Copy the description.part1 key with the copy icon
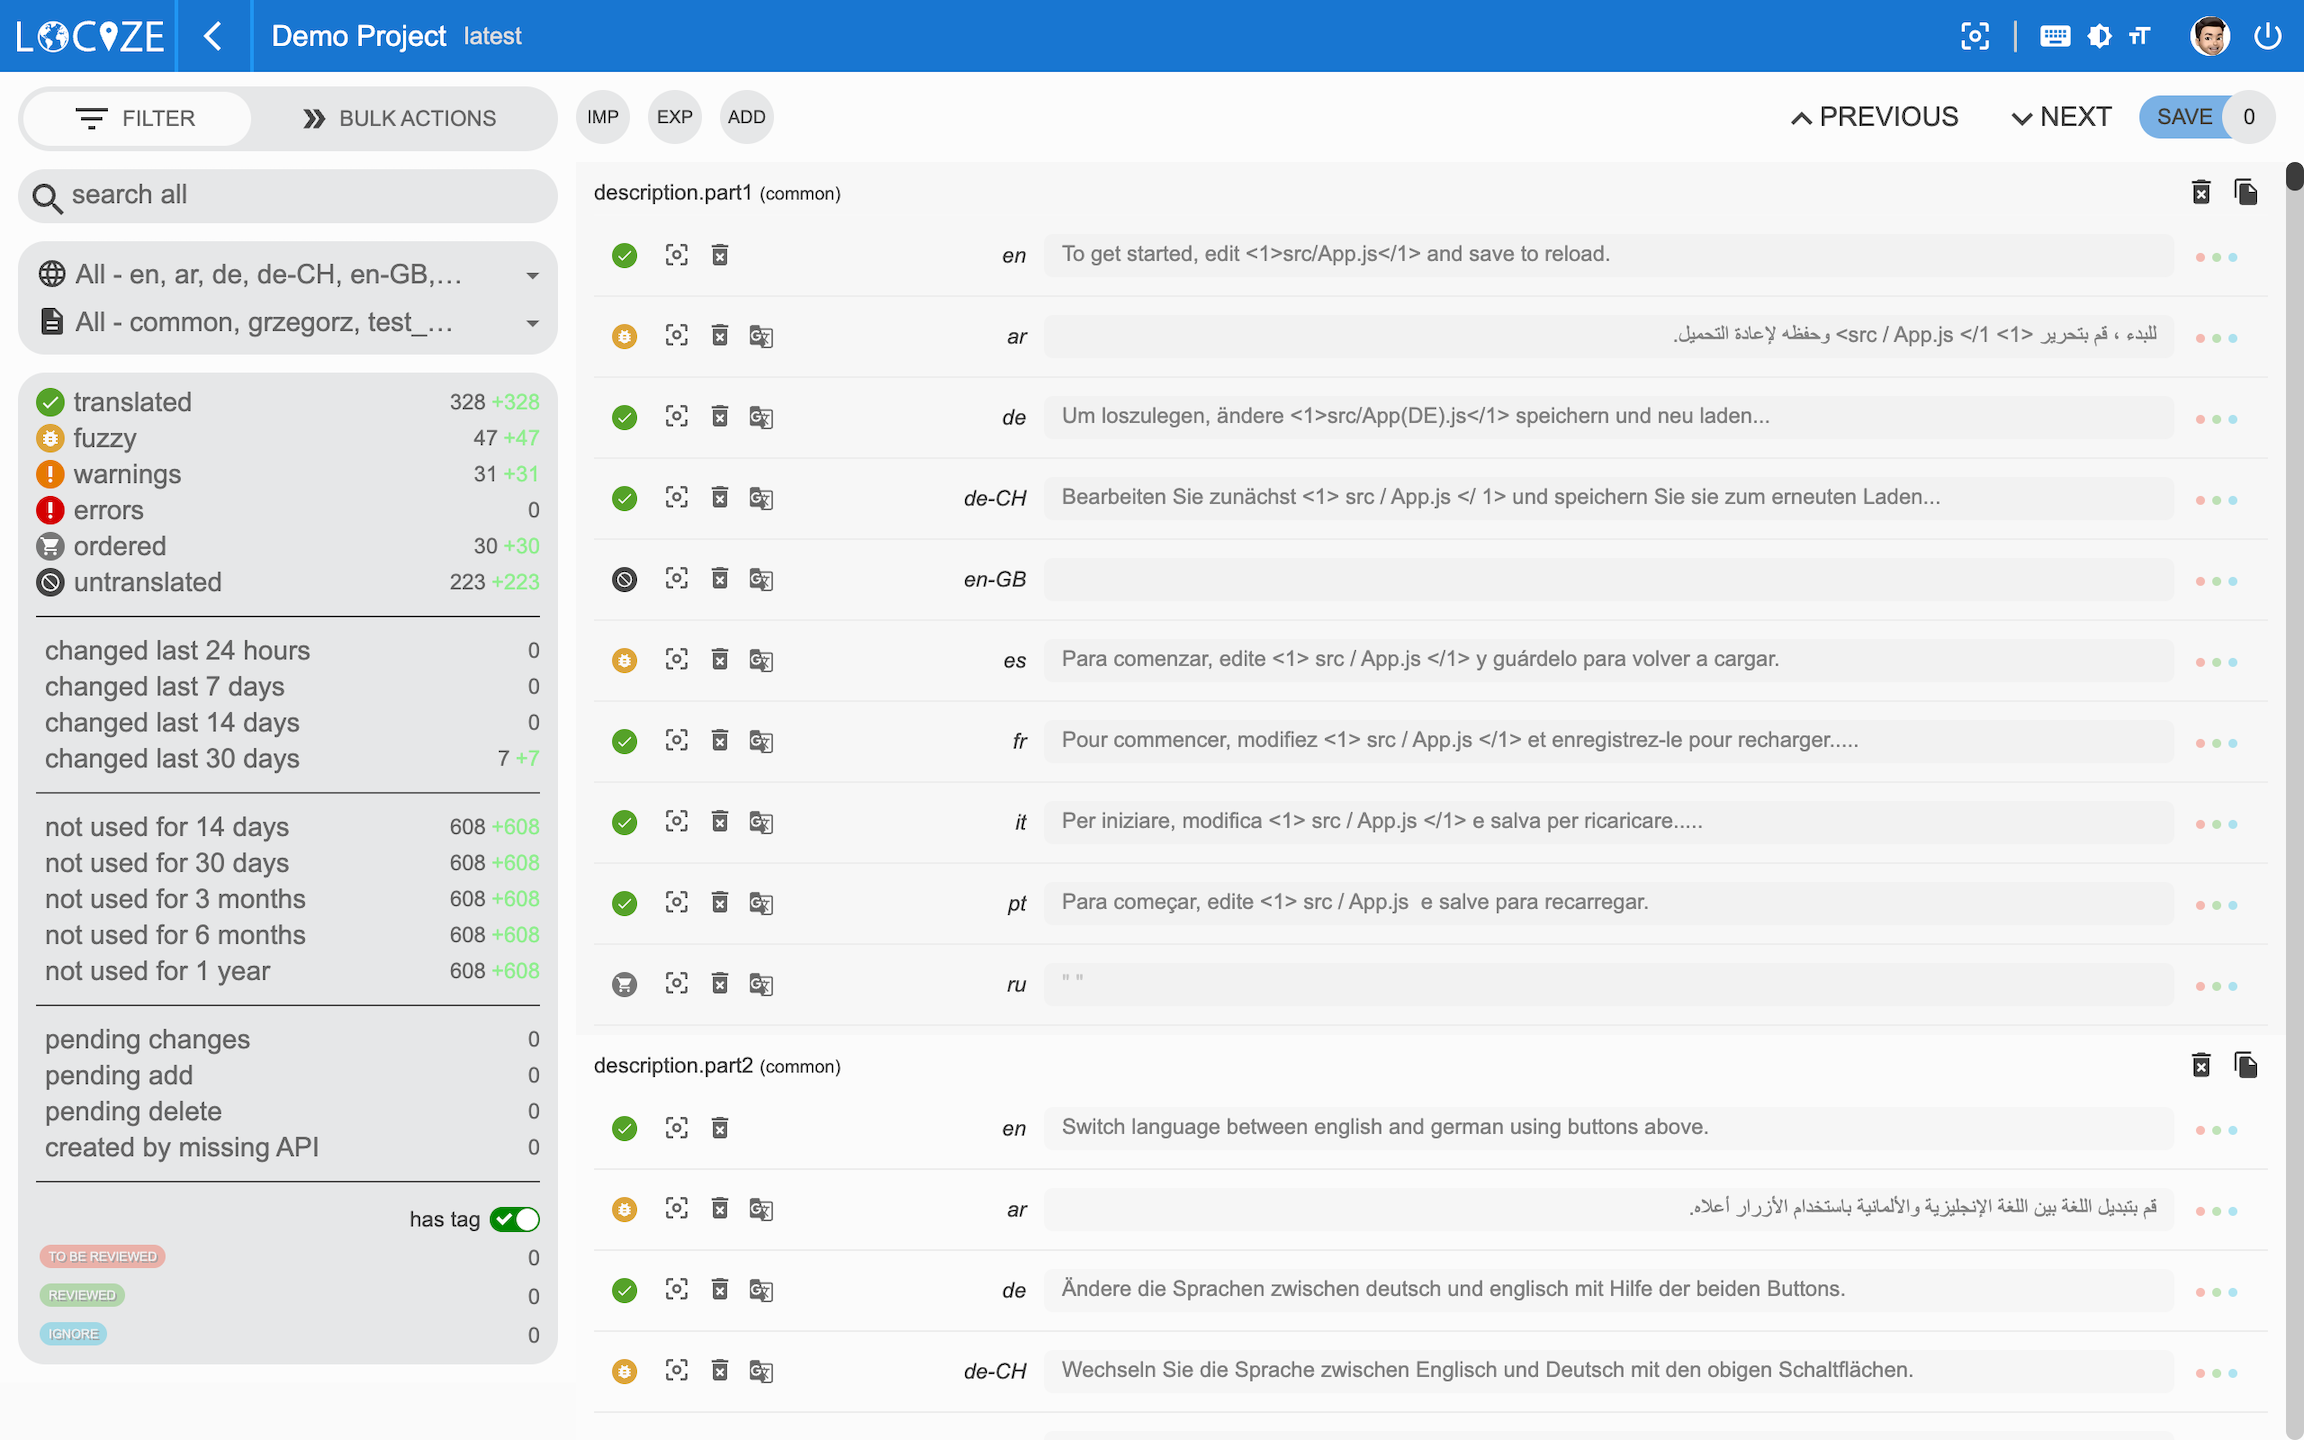2304x1440 pixels. pos(2245,192)
